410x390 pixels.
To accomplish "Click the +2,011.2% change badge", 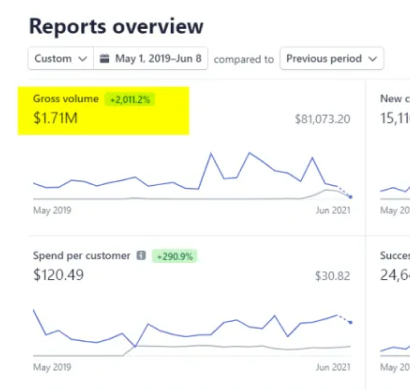I will click(x=130, y=100).
